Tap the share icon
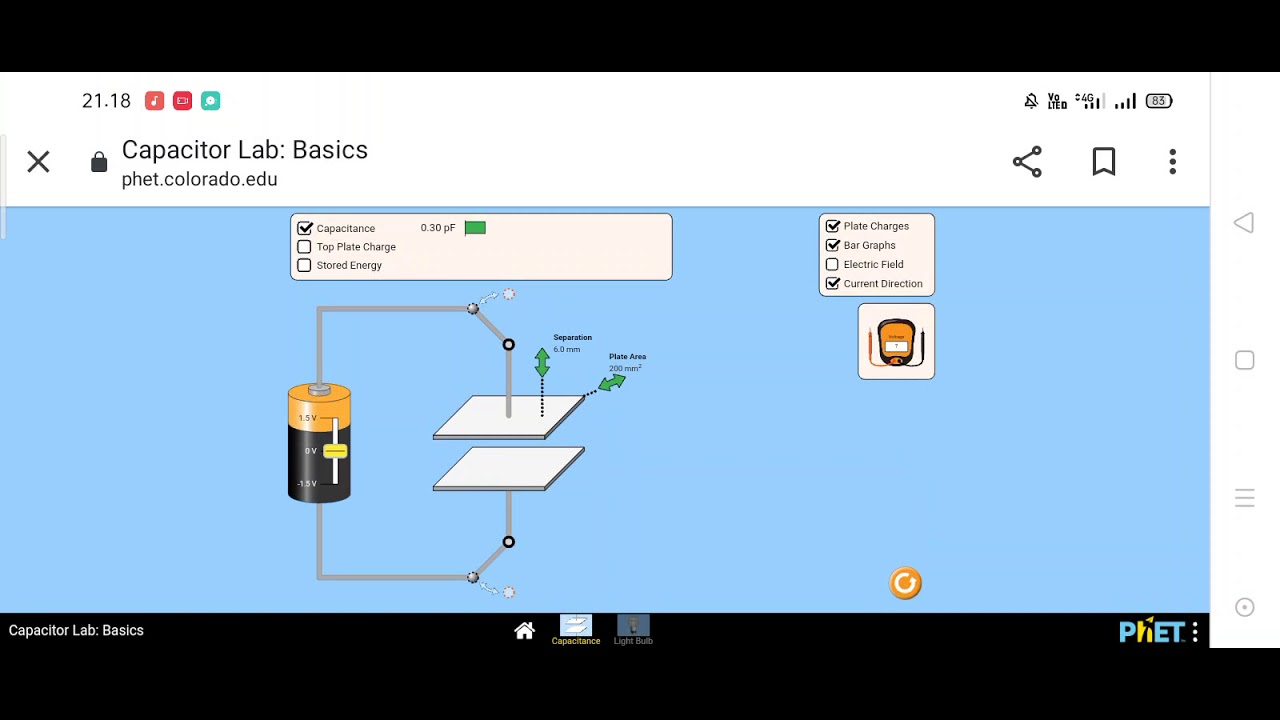The width and height of the screenshot is (1280, 720). coord(1027,162)
